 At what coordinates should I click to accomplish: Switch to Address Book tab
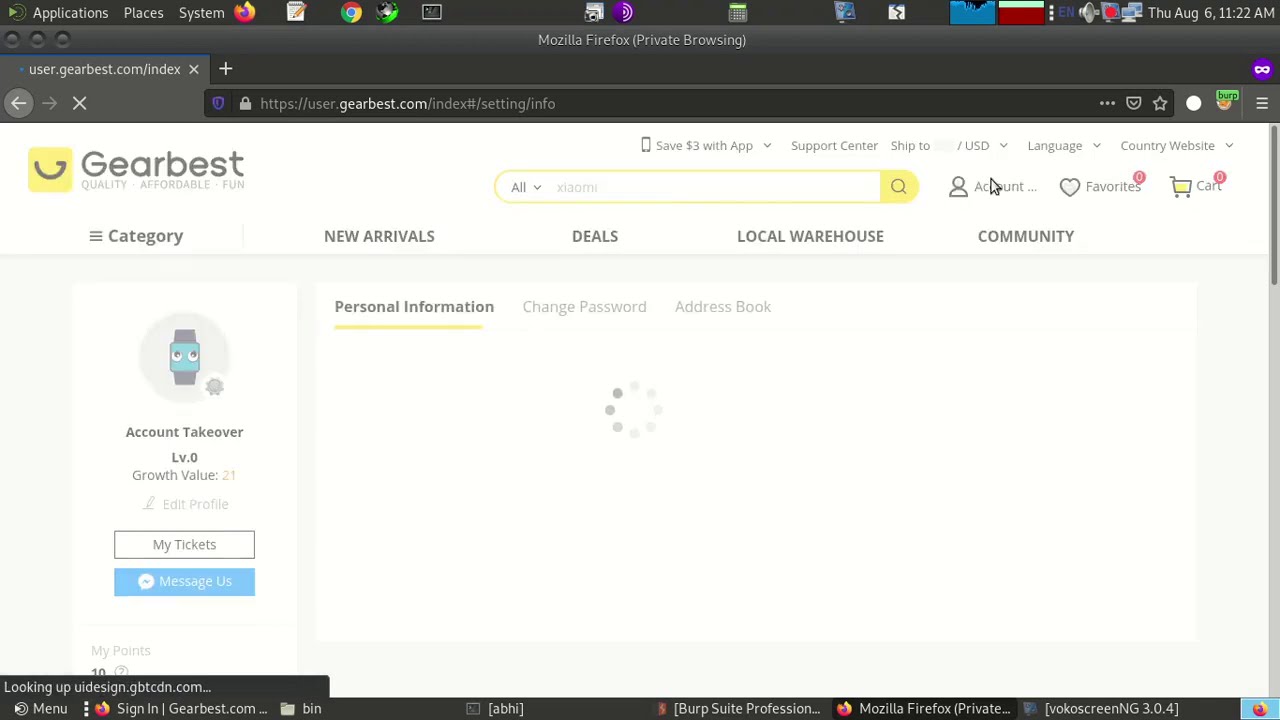point(723,307)
